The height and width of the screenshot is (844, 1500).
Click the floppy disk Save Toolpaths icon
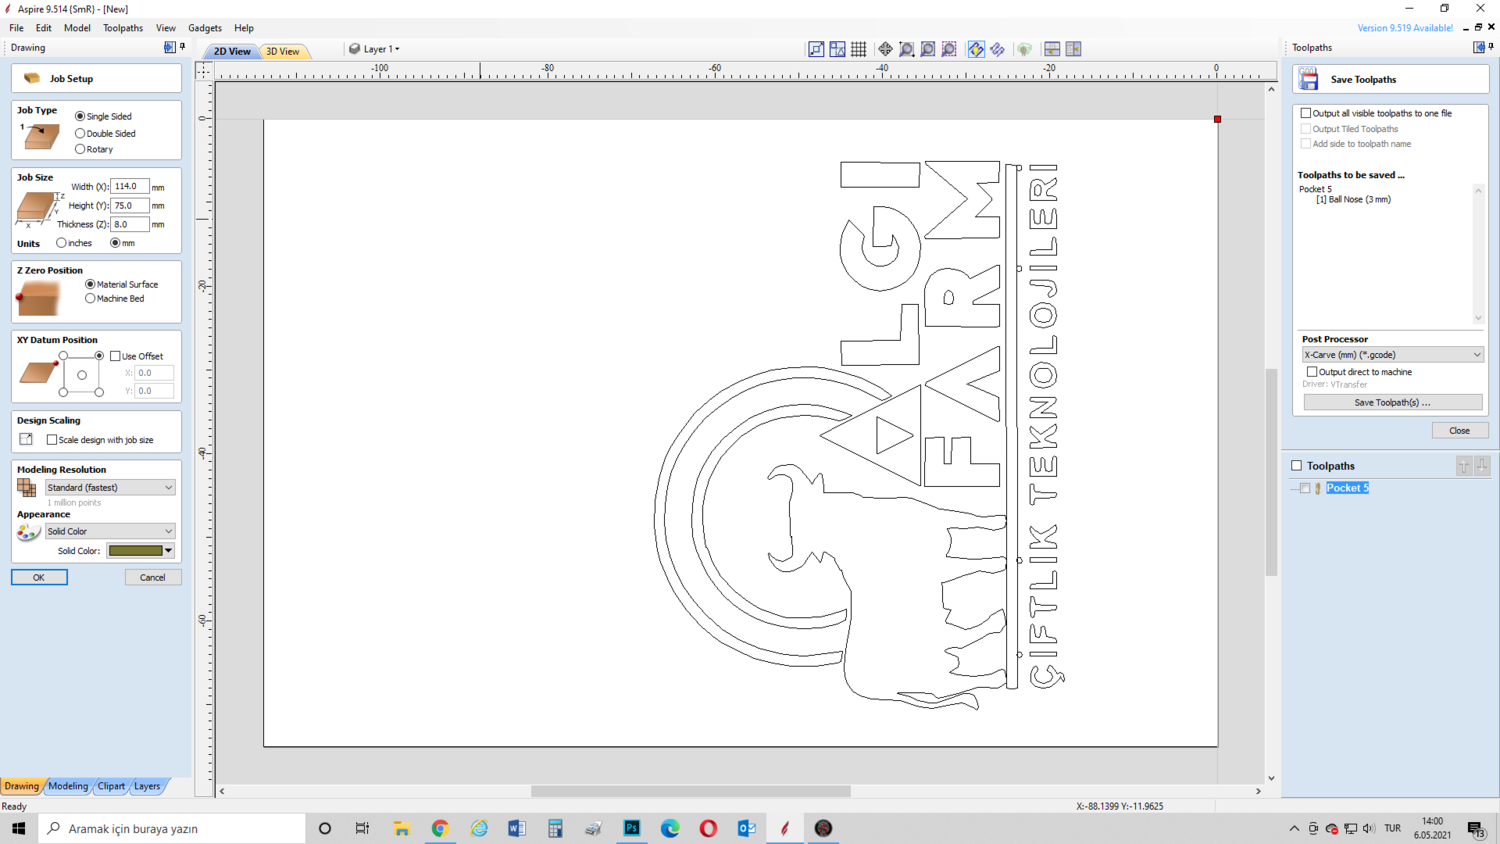tap(1309, 79)
